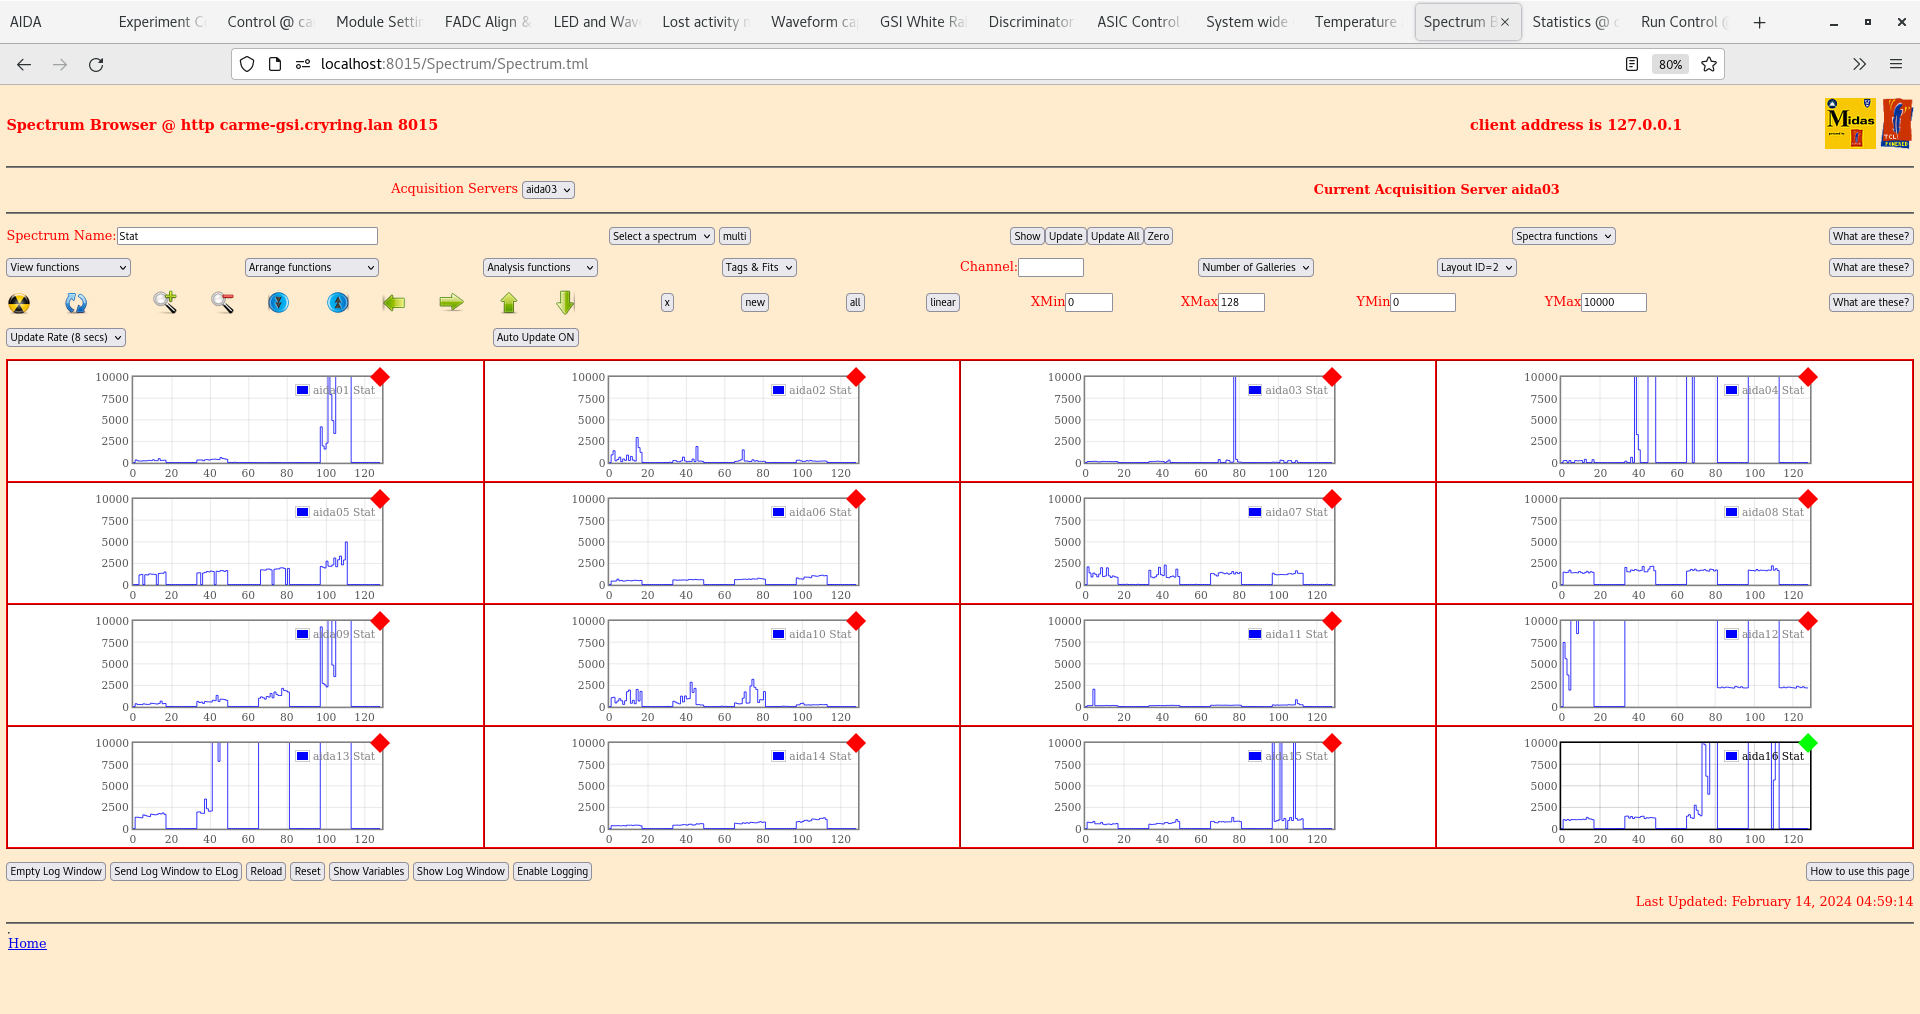This screenshot has height=1014, width=1920.
Task: Click the green left arrow navigation icon
Action: [x=393, y=303]
